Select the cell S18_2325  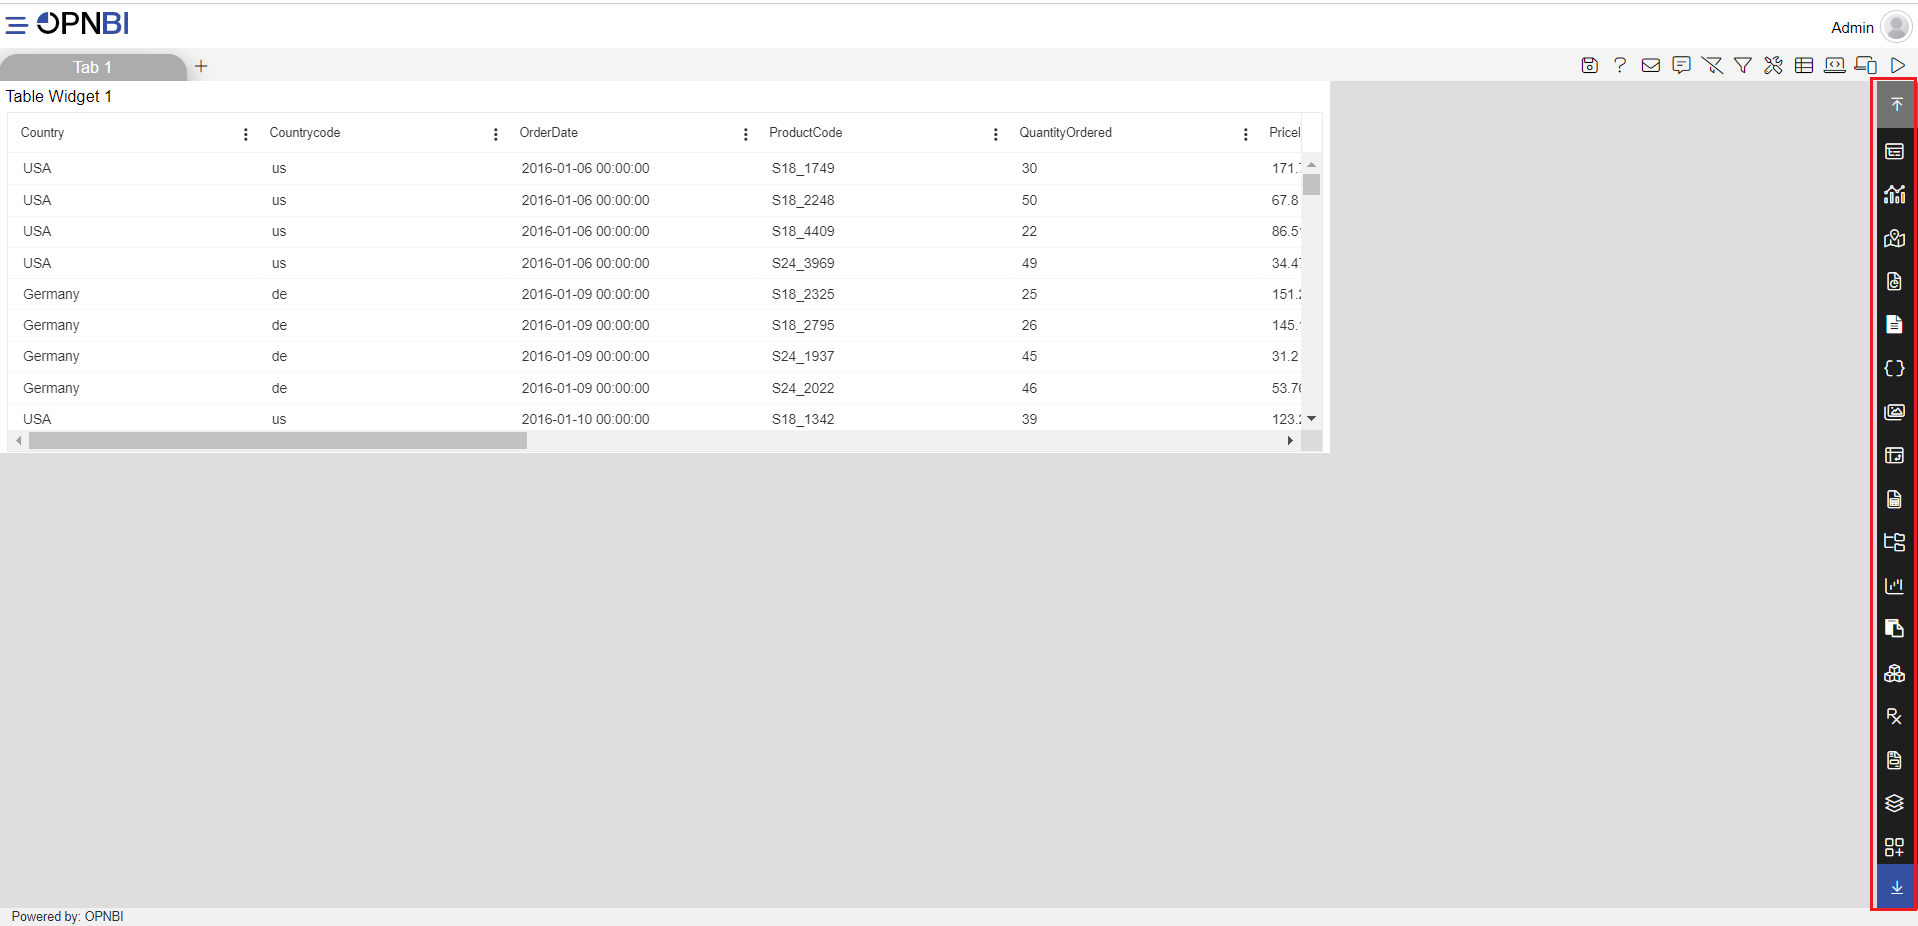(803, 294)
